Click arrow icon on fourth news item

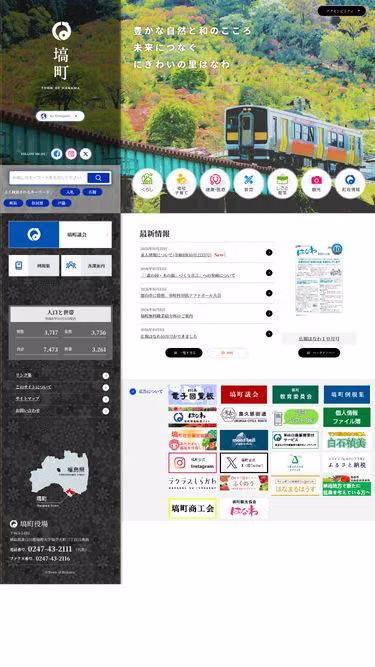point(269,314)
